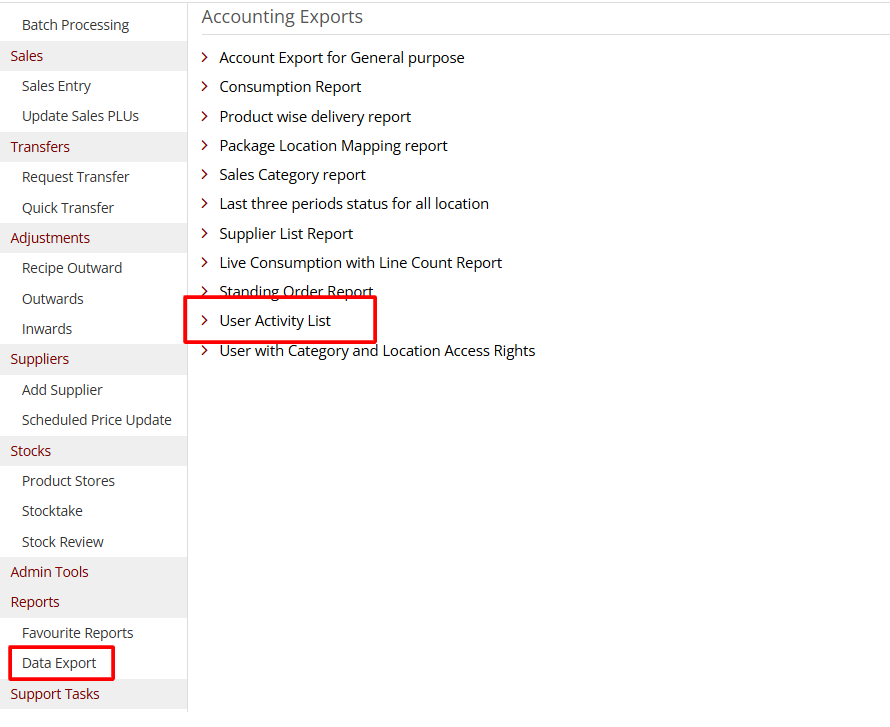
Task: Select the Admin Tools section header
Action: 49,571
